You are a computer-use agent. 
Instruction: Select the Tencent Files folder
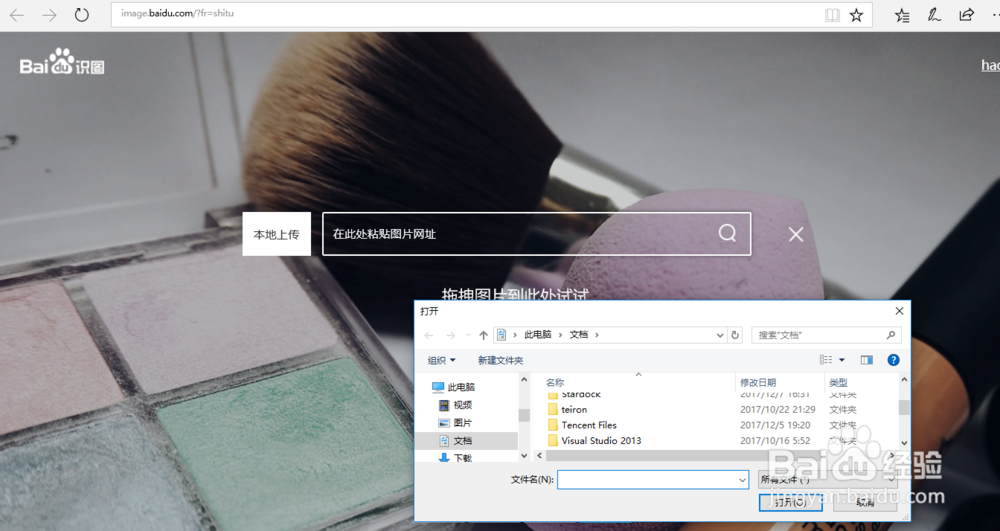click(x=589, y=425)
